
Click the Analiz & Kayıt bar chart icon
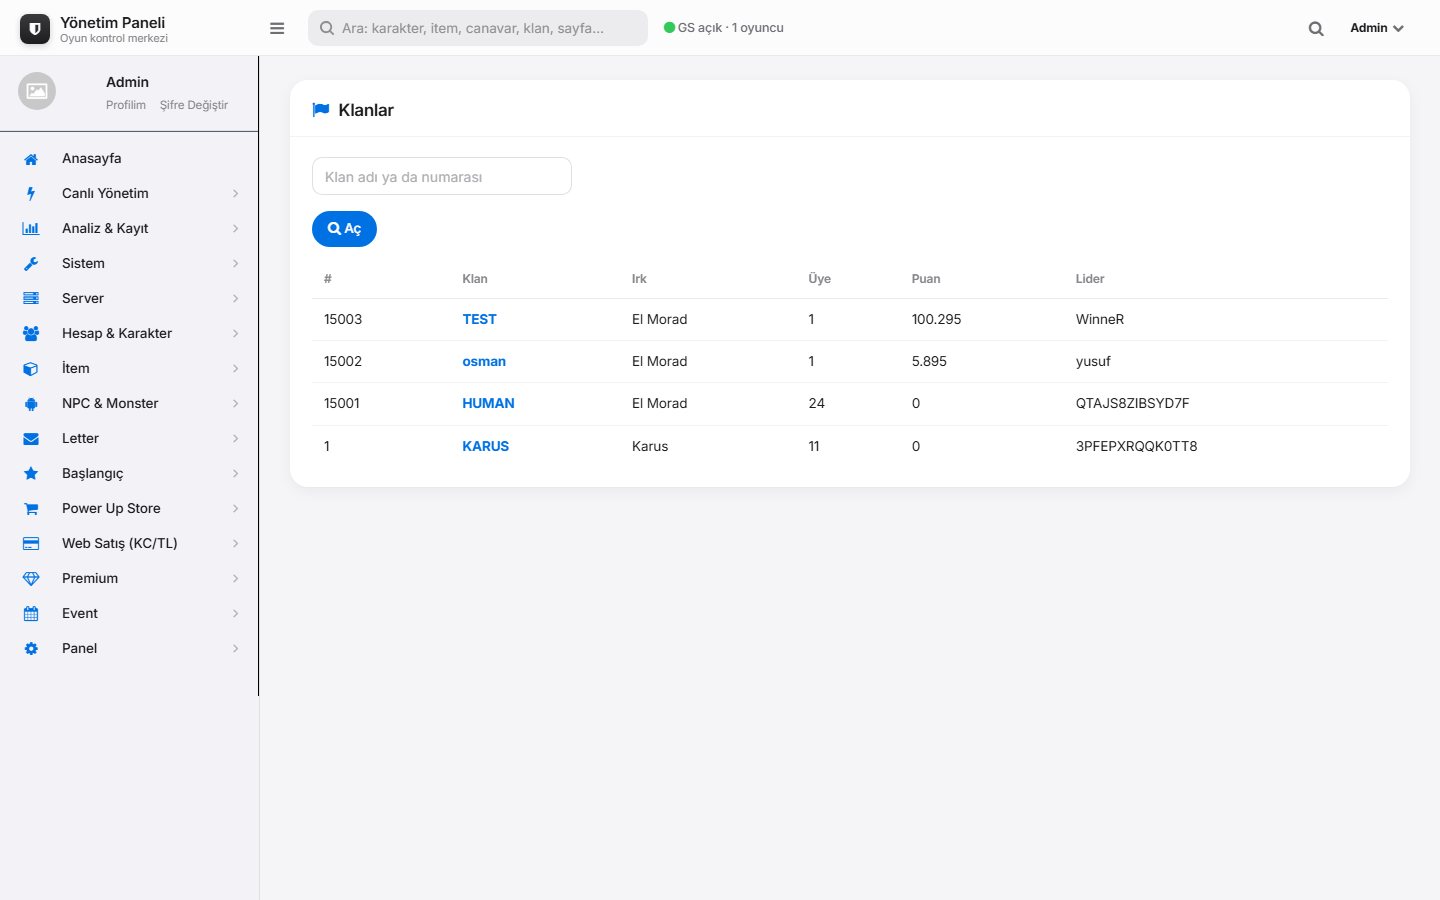pos(31,229)
